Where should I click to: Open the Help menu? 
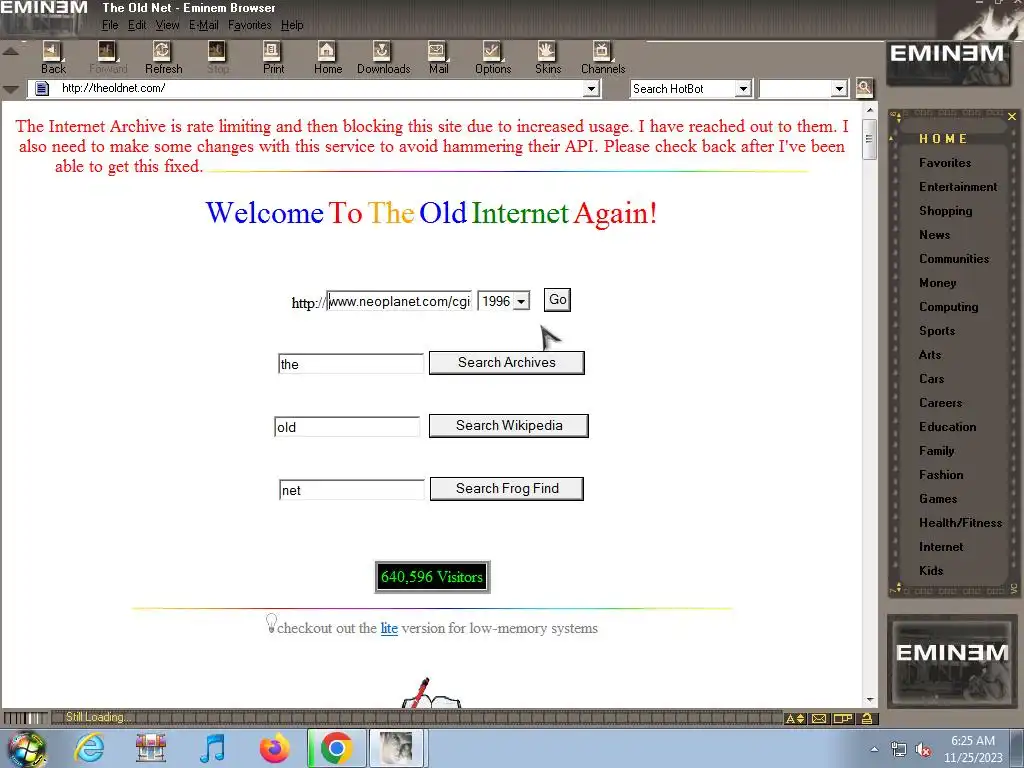pyautogui.click(x=292, y=25)
